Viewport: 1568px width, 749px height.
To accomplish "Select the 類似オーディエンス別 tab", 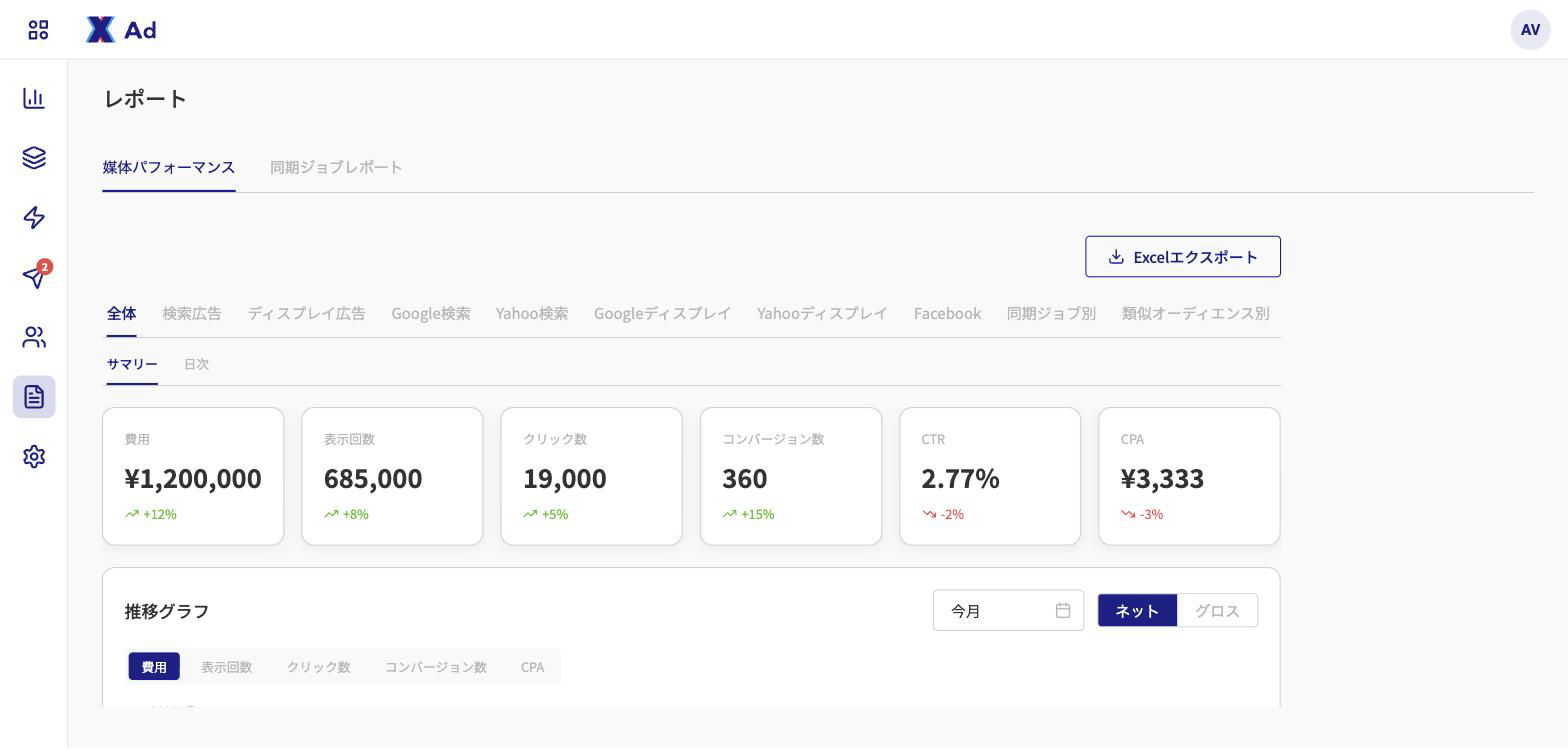I will [1195, 313].
